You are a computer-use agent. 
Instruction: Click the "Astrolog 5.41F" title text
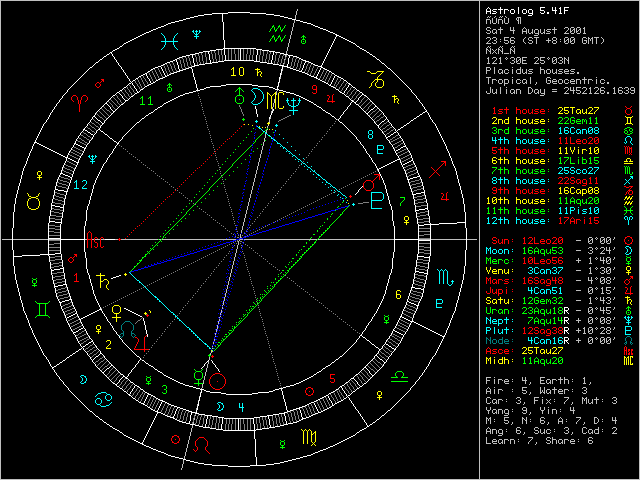pos(521,11)
